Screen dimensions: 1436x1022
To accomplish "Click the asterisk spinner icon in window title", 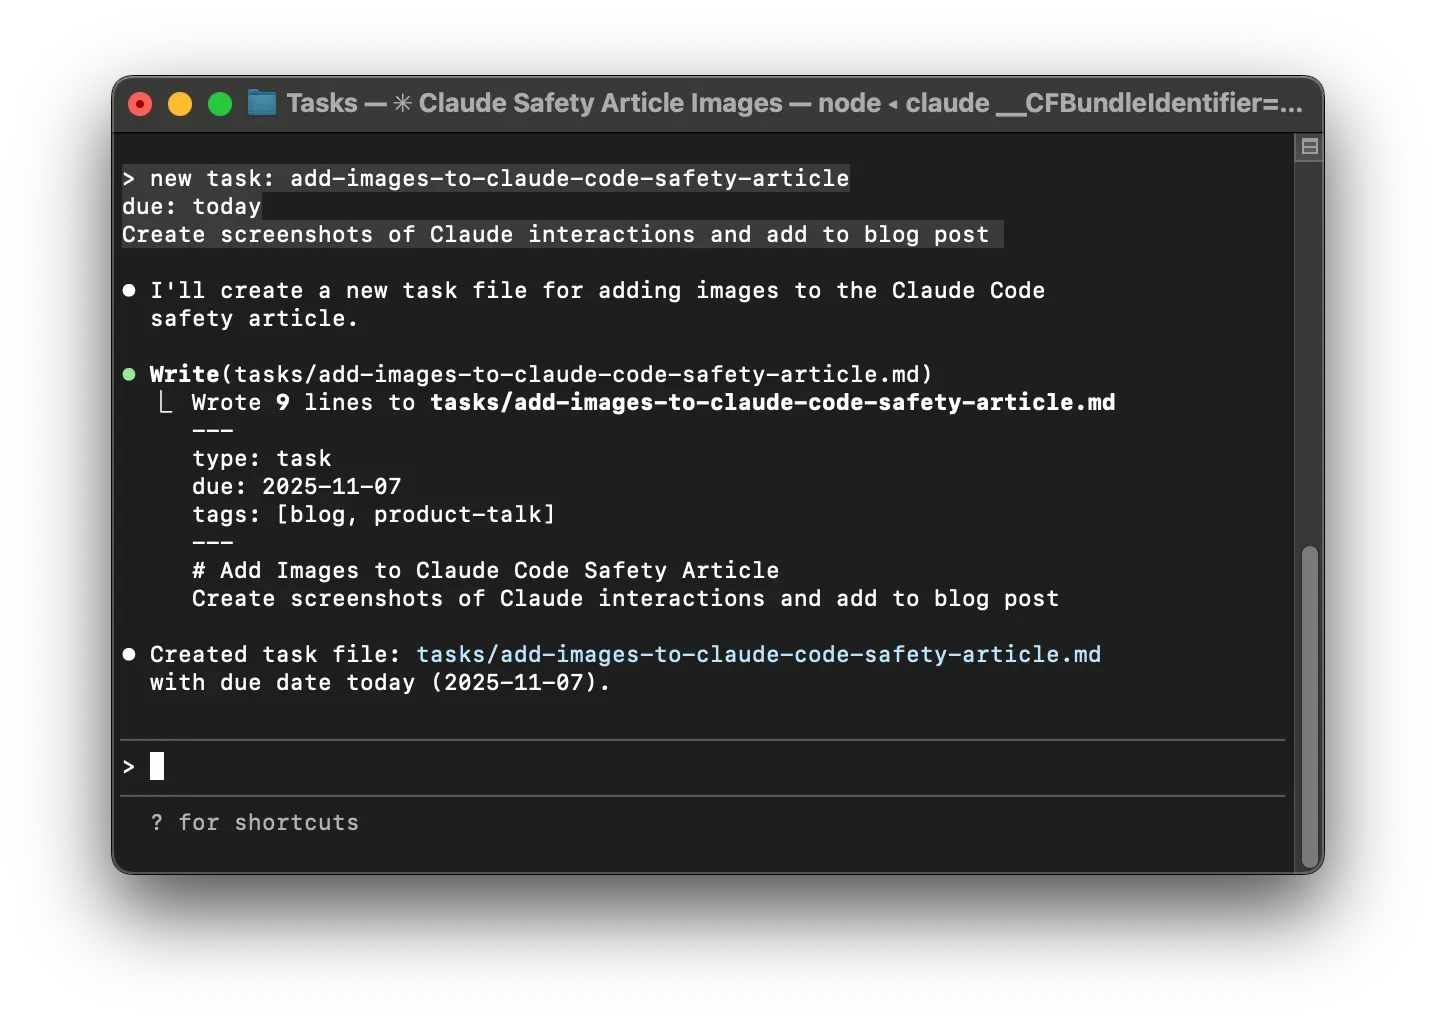I will pyautogui.click(x=400, y=103).
